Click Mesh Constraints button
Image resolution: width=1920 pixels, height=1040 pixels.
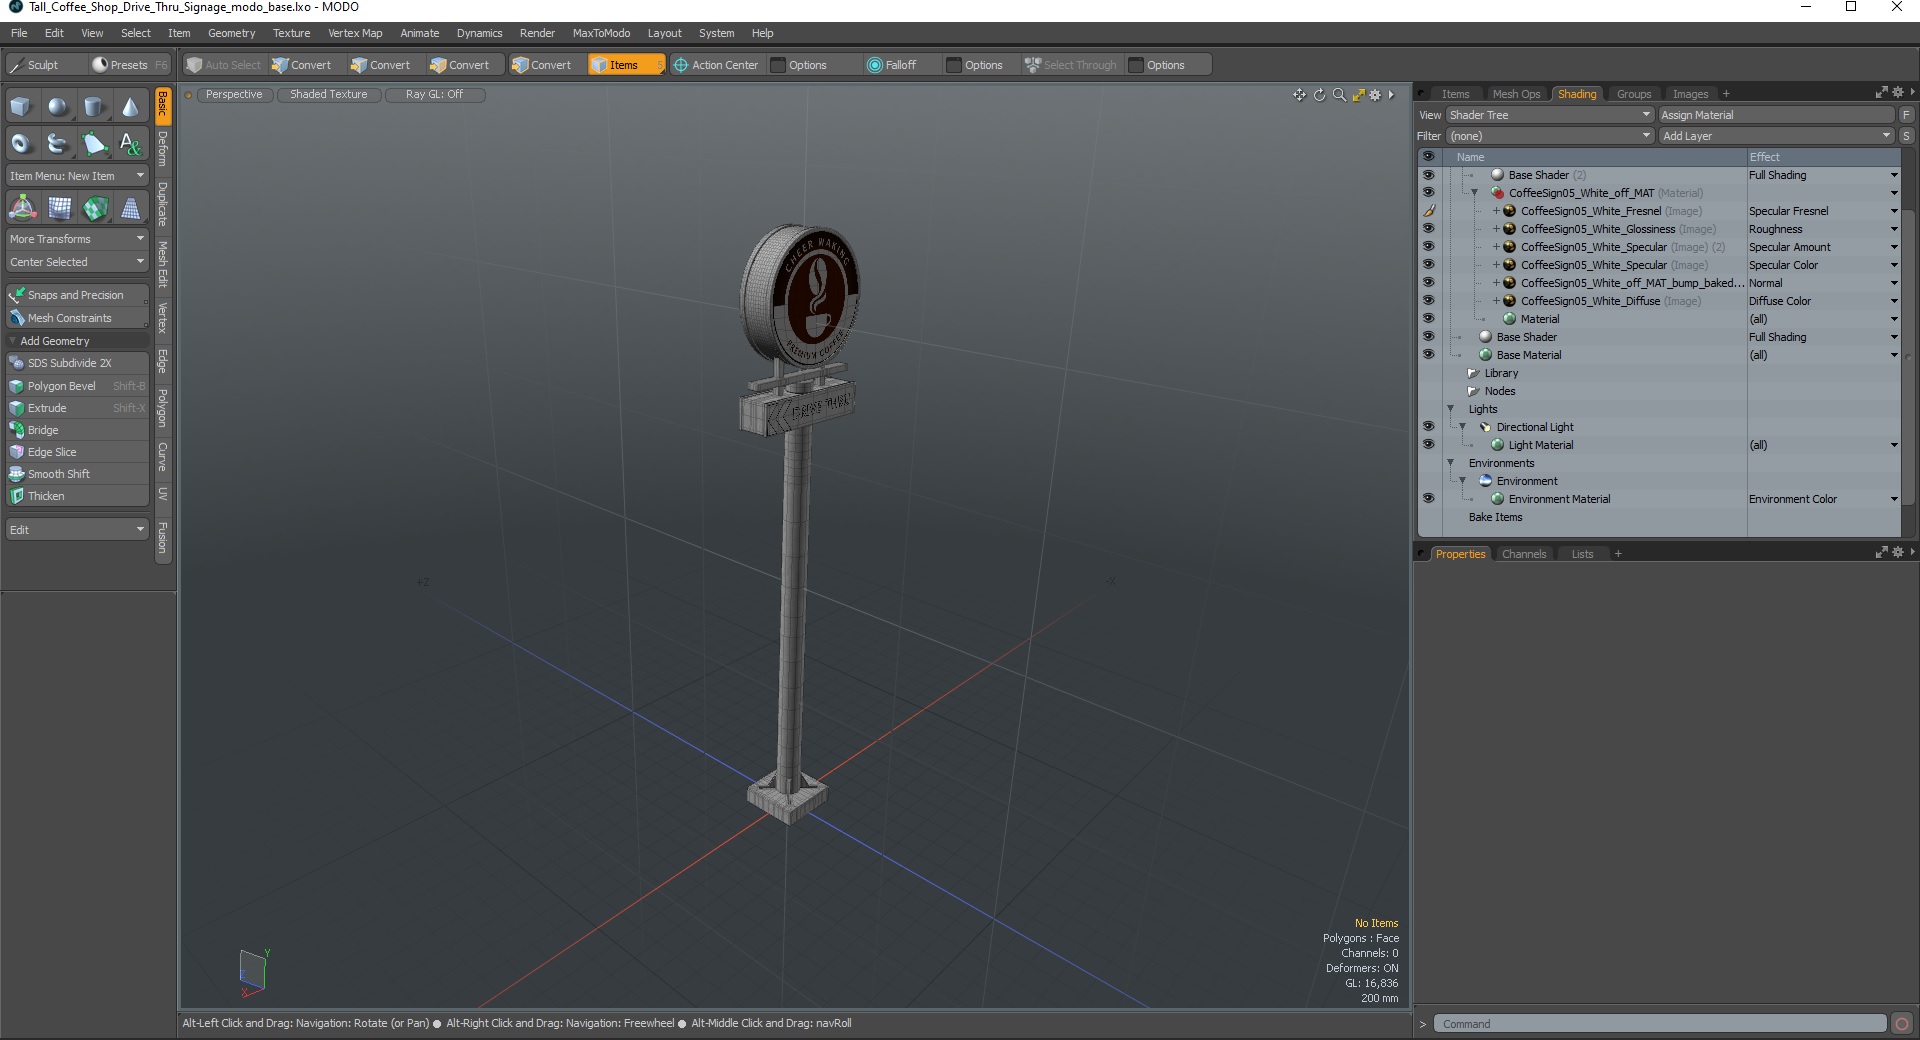tap(77, 318)
